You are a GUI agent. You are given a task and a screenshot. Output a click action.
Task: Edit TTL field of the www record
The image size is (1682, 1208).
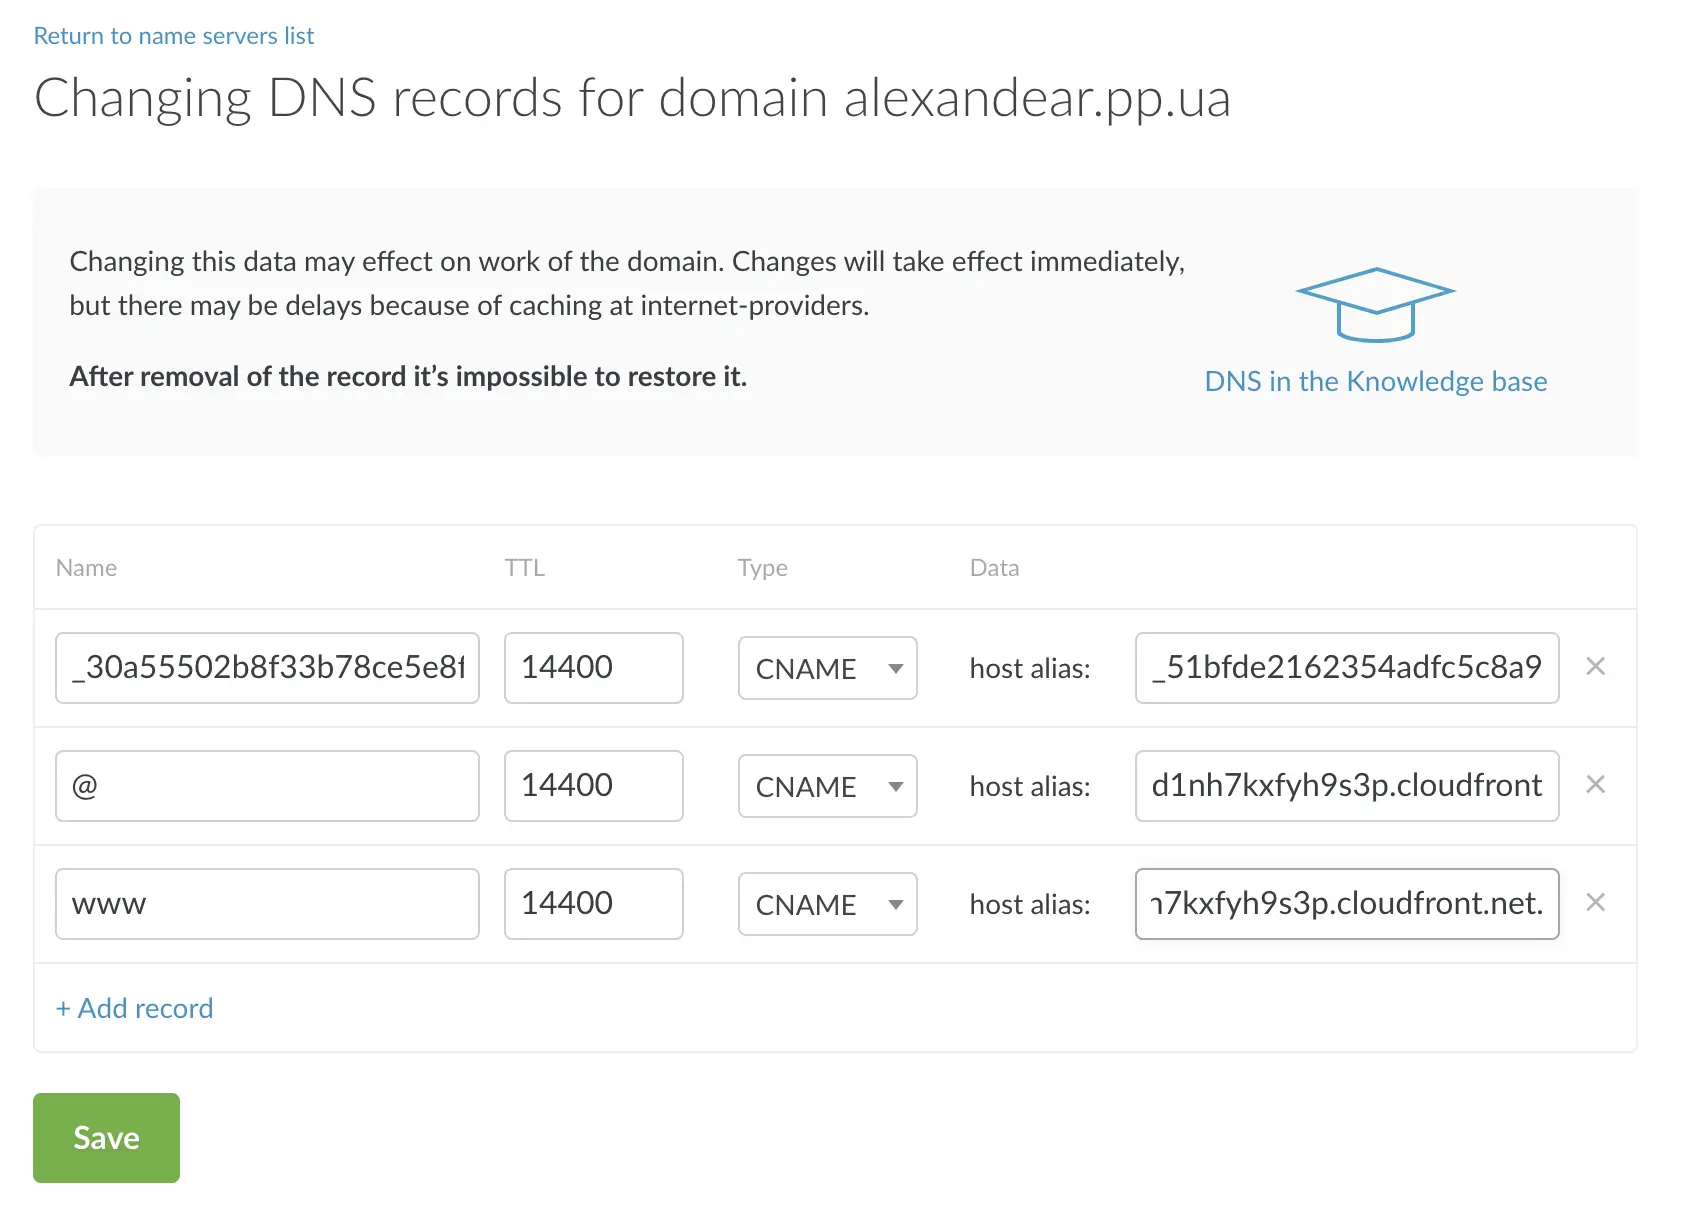(x=593, y=904)
